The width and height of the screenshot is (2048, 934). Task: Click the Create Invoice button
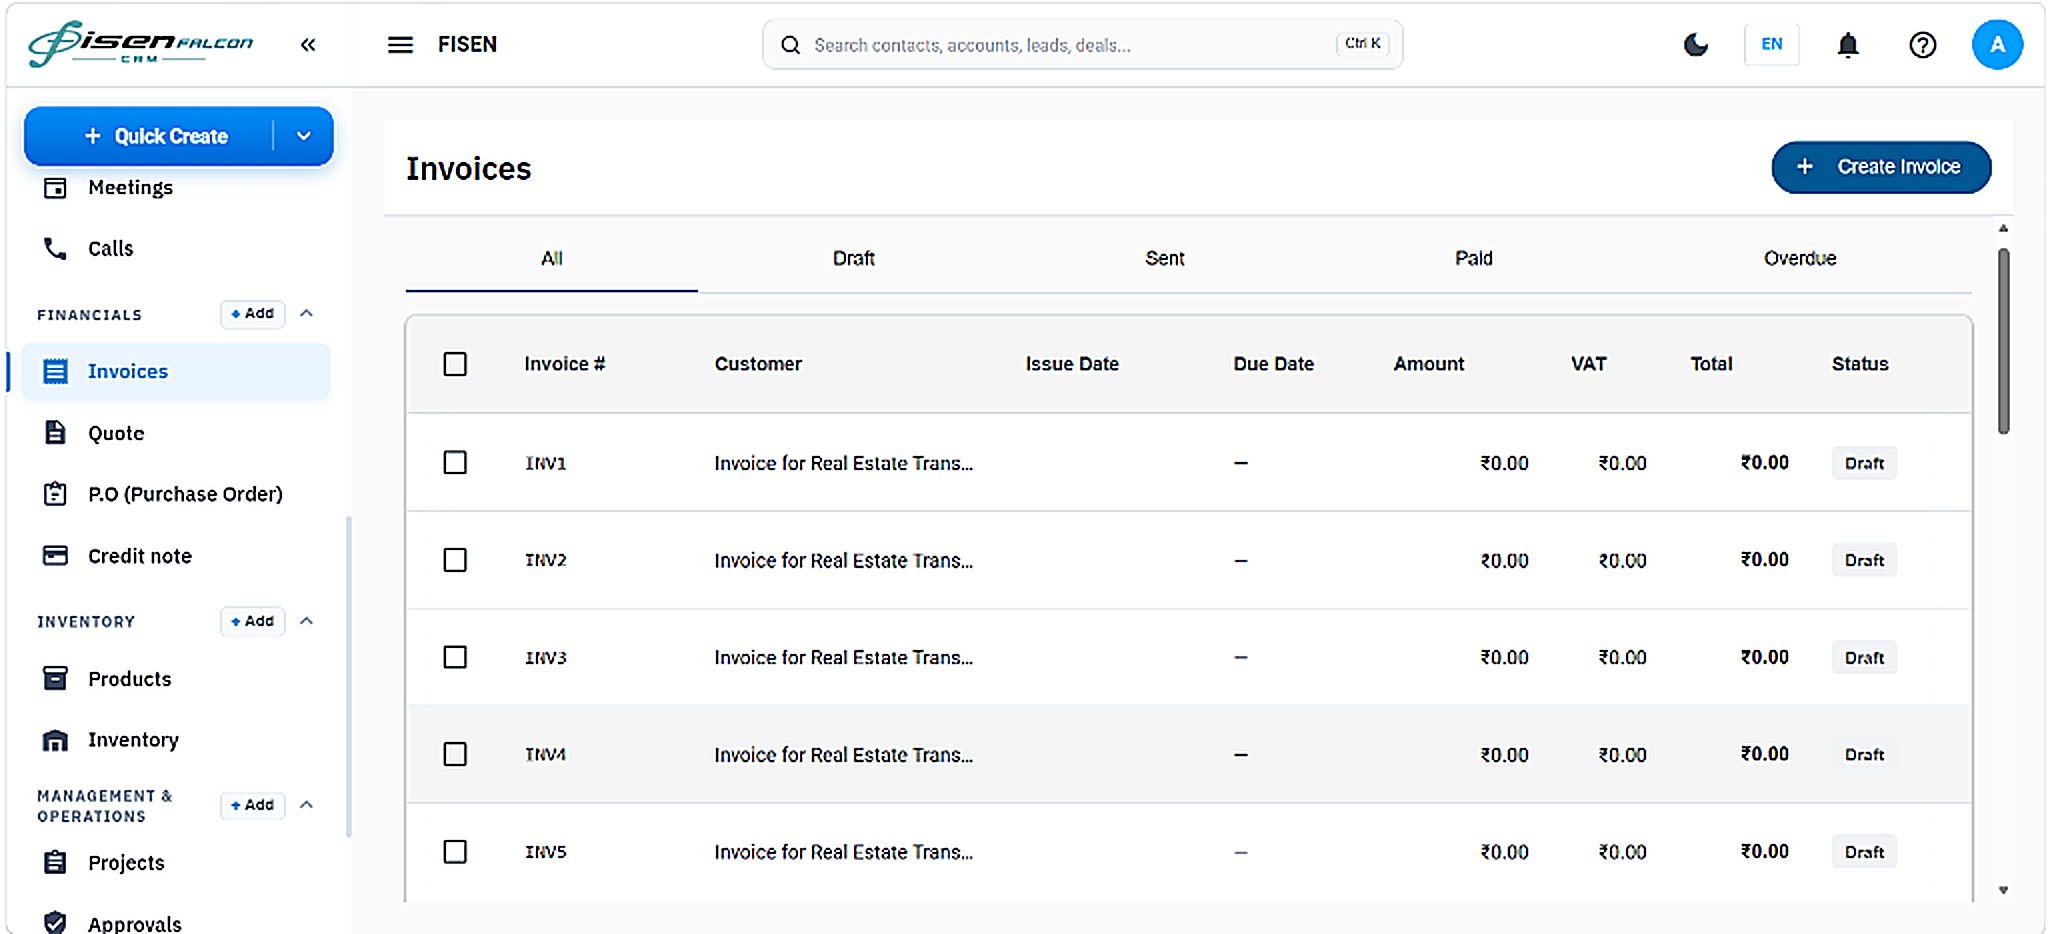point(1881,167)
